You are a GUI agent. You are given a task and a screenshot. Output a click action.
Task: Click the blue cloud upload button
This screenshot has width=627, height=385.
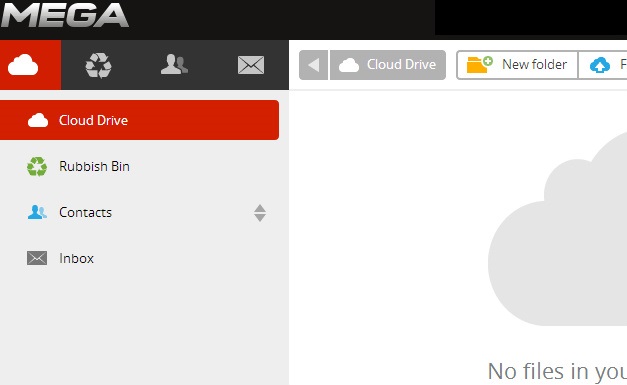(603, 65)
